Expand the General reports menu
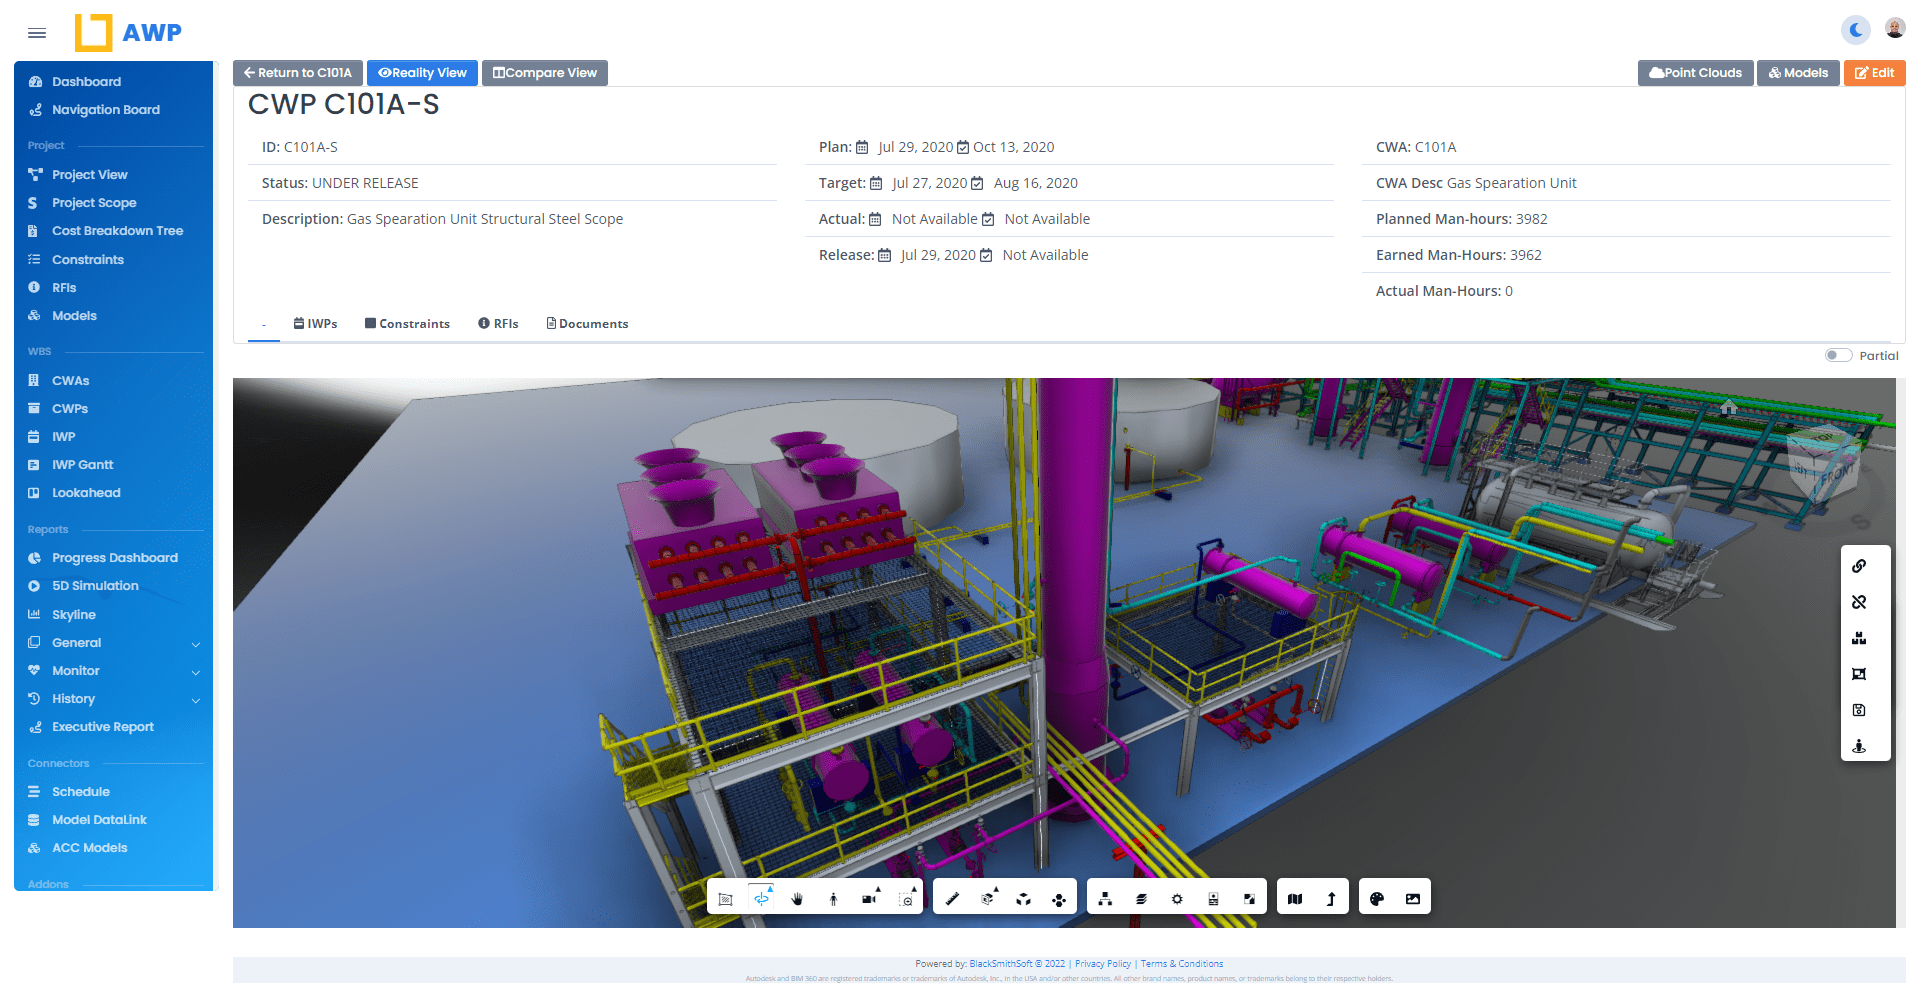This screenshot has width=1920, height=984. pyautogui.click(x=114, y=643)
